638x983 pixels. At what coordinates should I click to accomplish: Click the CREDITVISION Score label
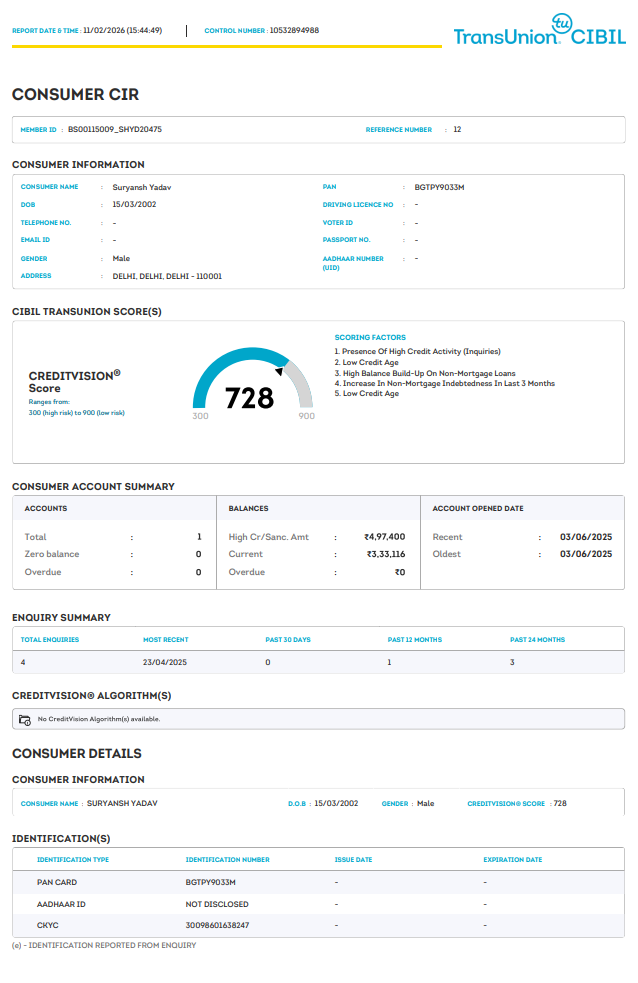point(74,381)
